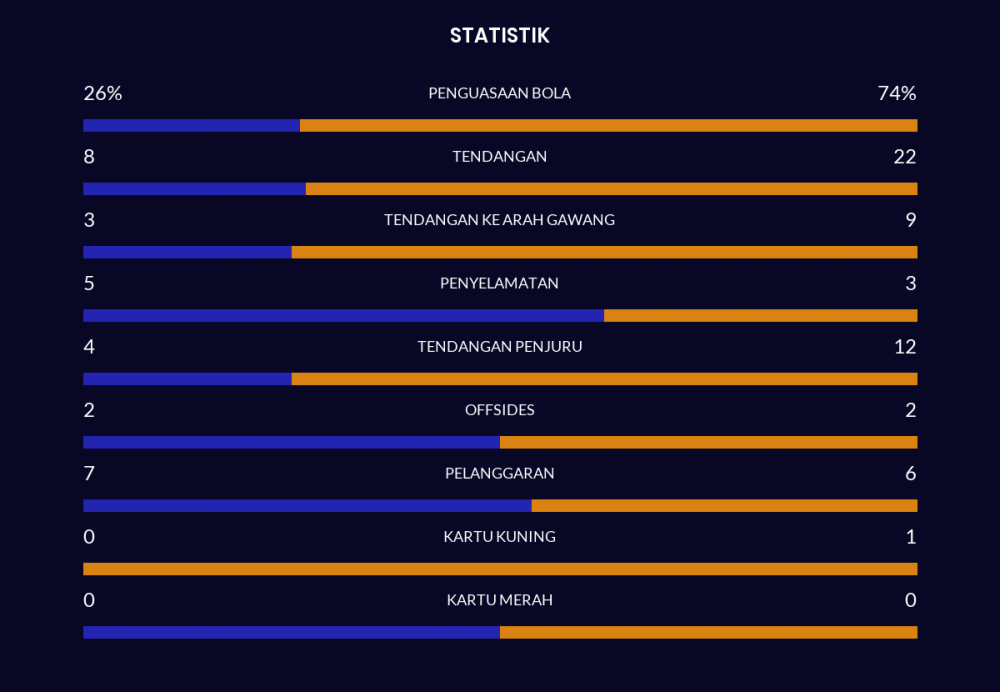Click the 22 value for Tendangan
This screenshot has height=692, width=1000.
904,157
